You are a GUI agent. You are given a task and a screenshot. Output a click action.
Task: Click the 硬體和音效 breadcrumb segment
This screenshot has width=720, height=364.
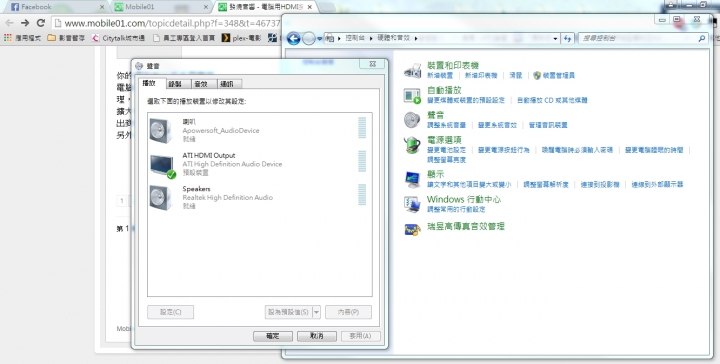click(394, 39)
